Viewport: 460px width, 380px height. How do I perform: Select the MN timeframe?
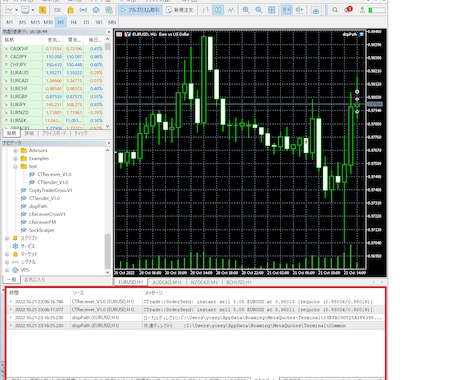tap(112, 22)
